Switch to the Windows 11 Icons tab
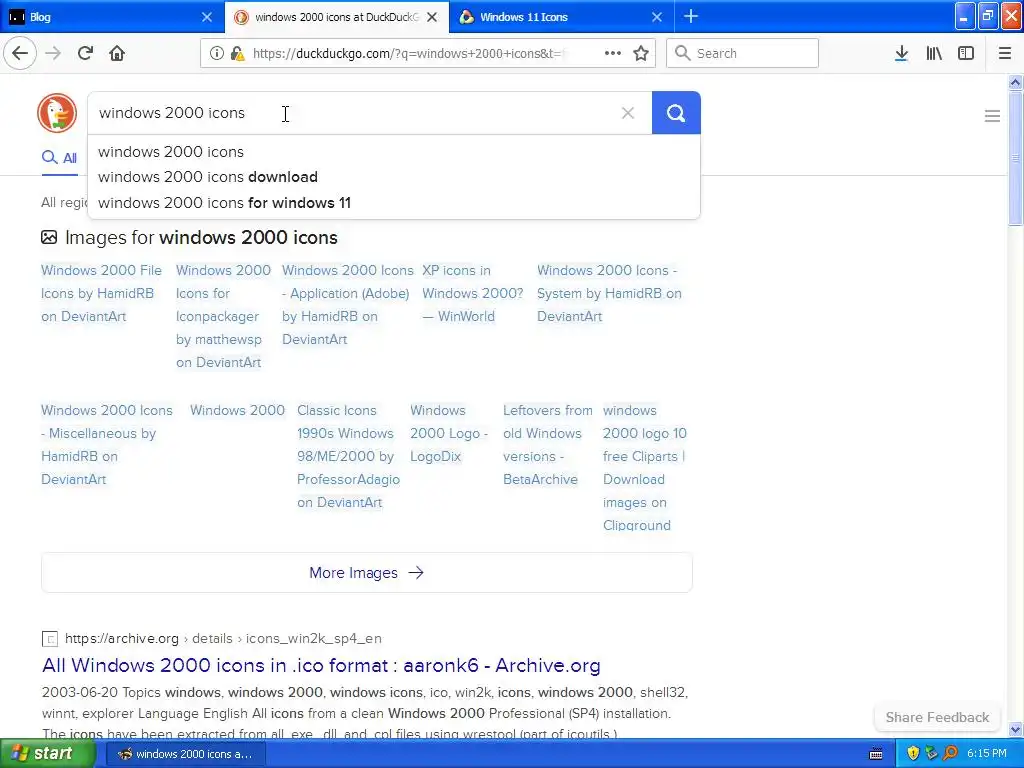 [x=562, y=17]
